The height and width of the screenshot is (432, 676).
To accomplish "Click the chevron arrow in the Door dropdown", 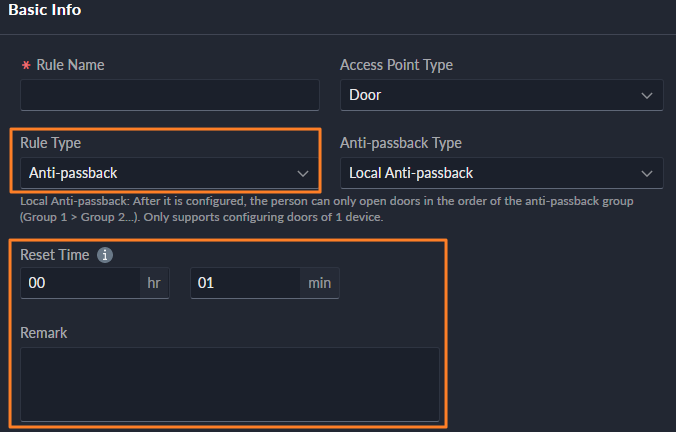I will click(646, 95).
